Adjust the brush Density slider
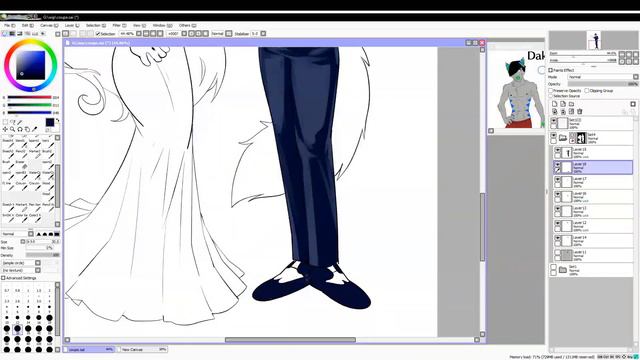Image resolution: width=640 pixels, height=360 pixels. [42, 255]
